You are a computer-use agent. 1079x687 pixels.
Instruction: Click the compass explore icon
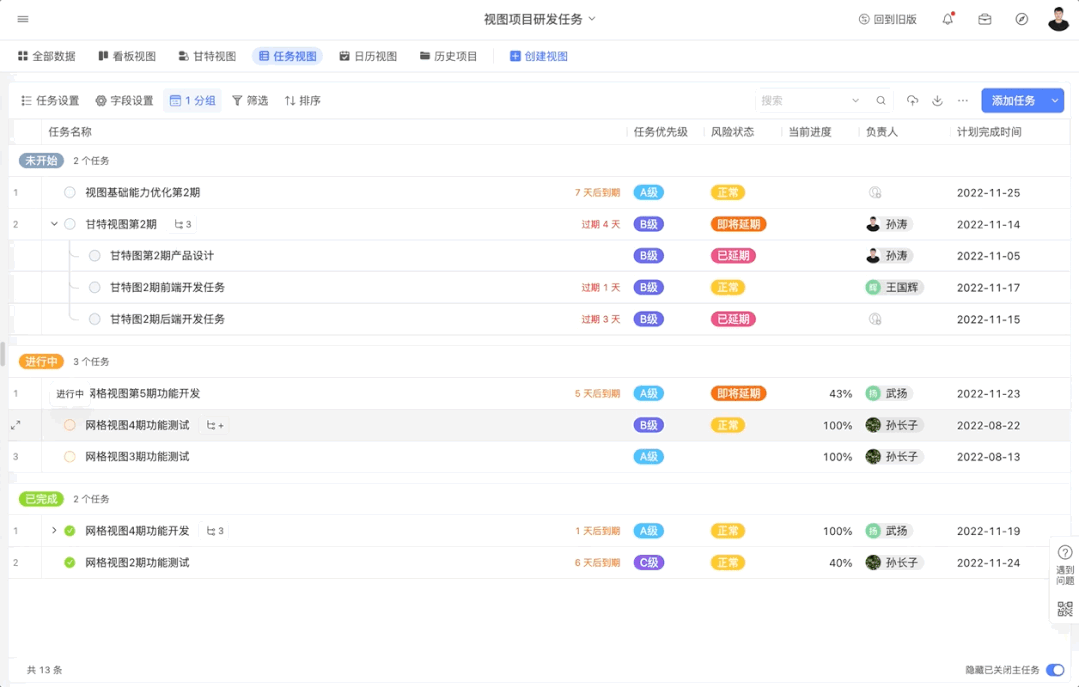click(1021, 19)
